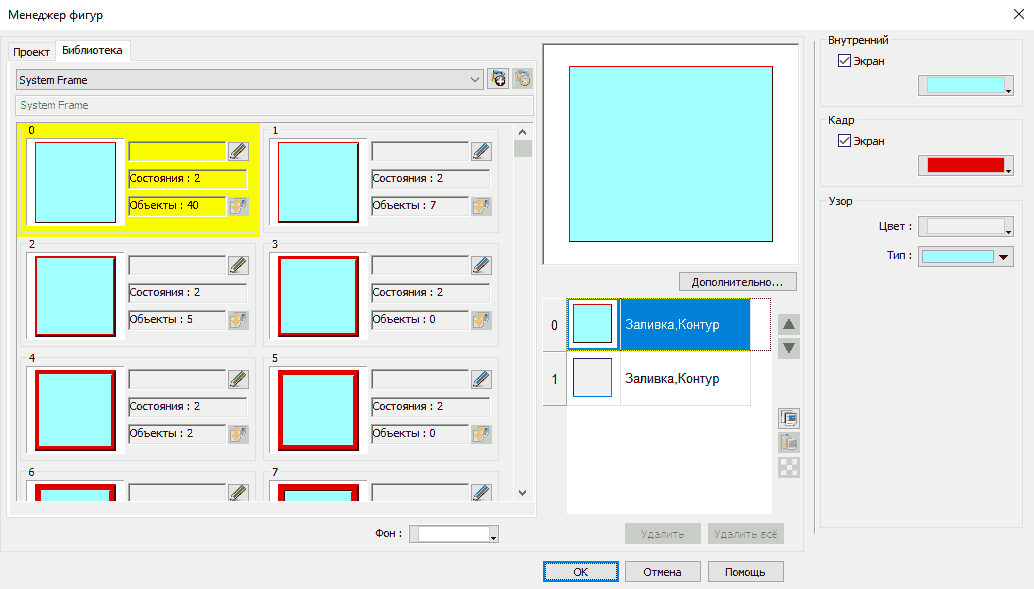Click the pencil edit icon for shape 7

click(x=481, y=492)
